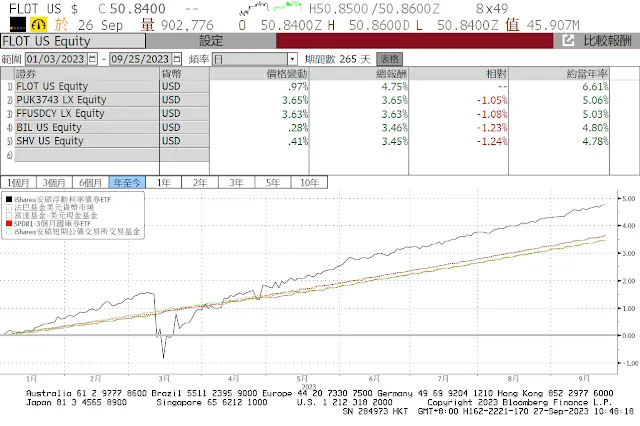Click the 5.00 label on the chart axis
Image resolution: width=640 pixels, height=426 pixels.
tap(629, 199)
